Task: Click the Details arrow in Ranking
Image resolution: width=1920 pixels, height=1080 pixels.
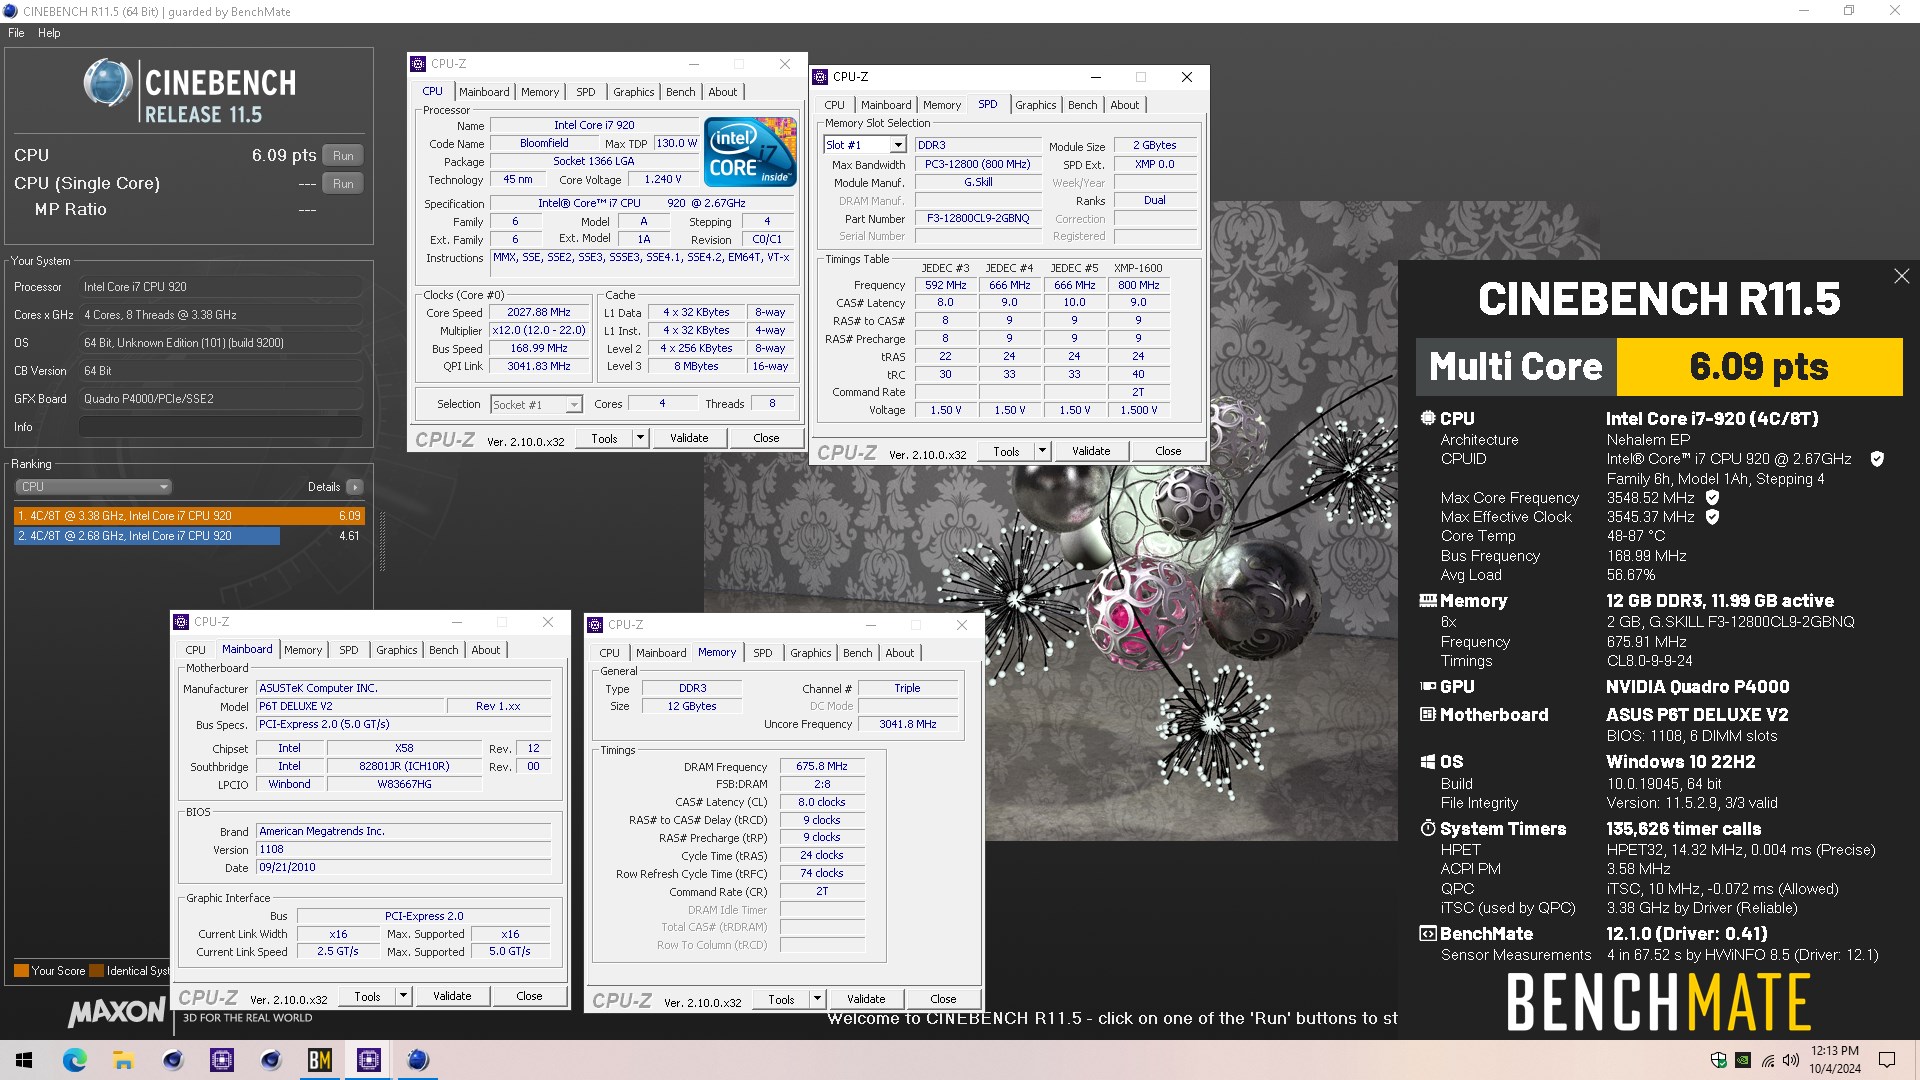Action: click(355, 487)
